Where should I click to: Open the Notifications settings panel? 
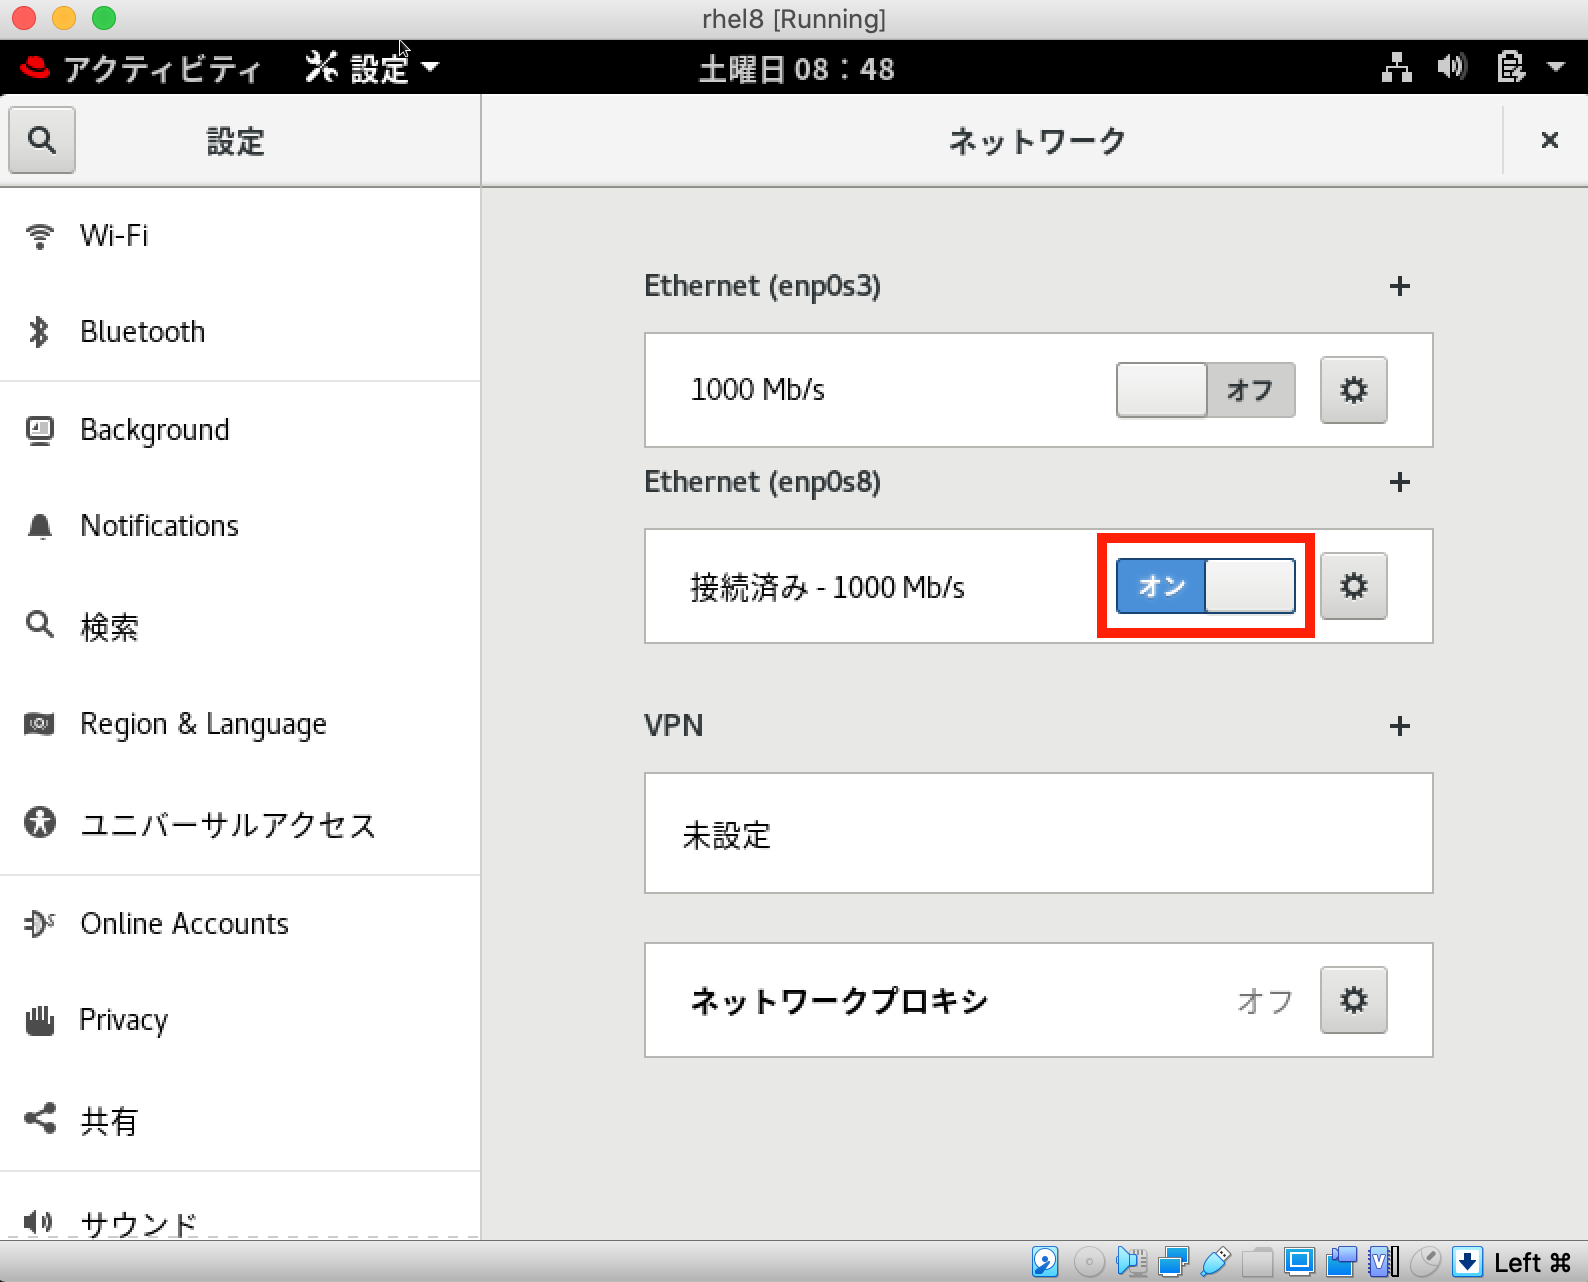(x=240, y=526)
